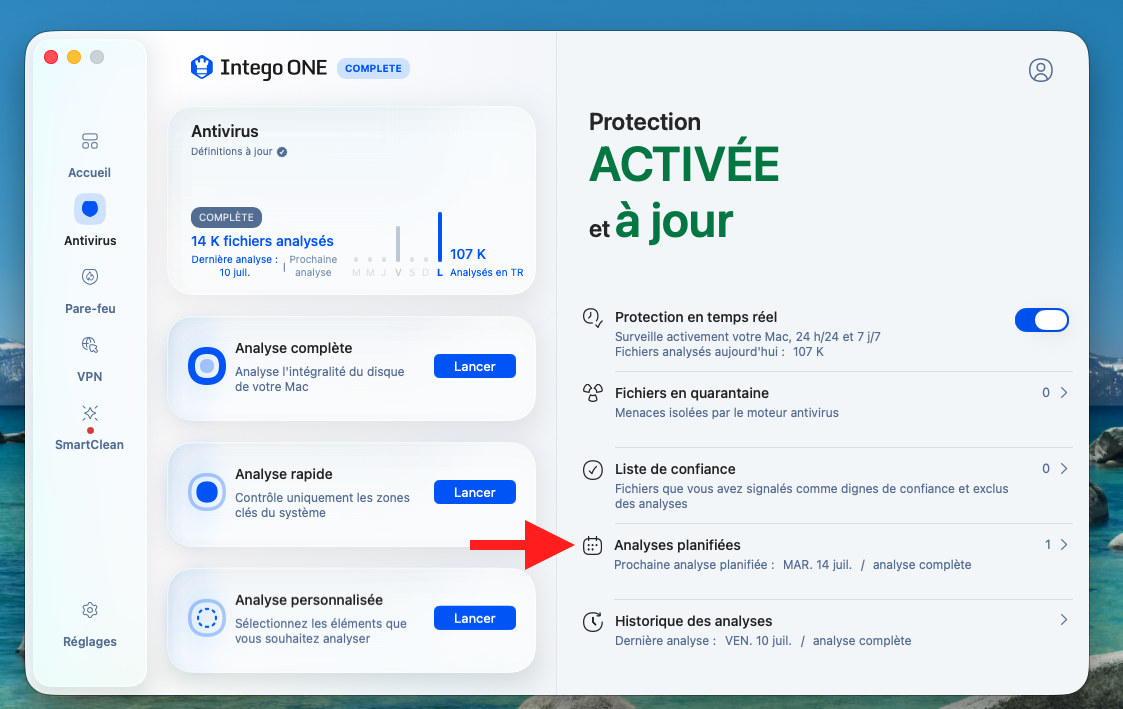Image resolution: width=1123 pixels, height=709 pixels.
Task: Click scheduled analyses count '1' value
Action: (1048, 544)
